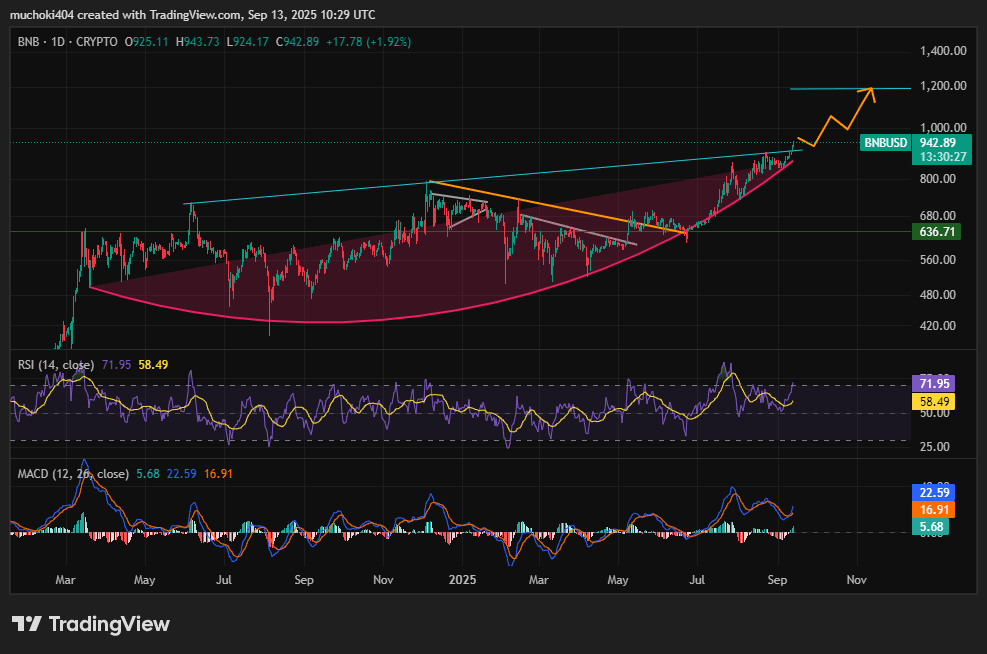Click the teal MACD histogram 5.68 tag
This screenshot has width=987, height=654.
938,526
